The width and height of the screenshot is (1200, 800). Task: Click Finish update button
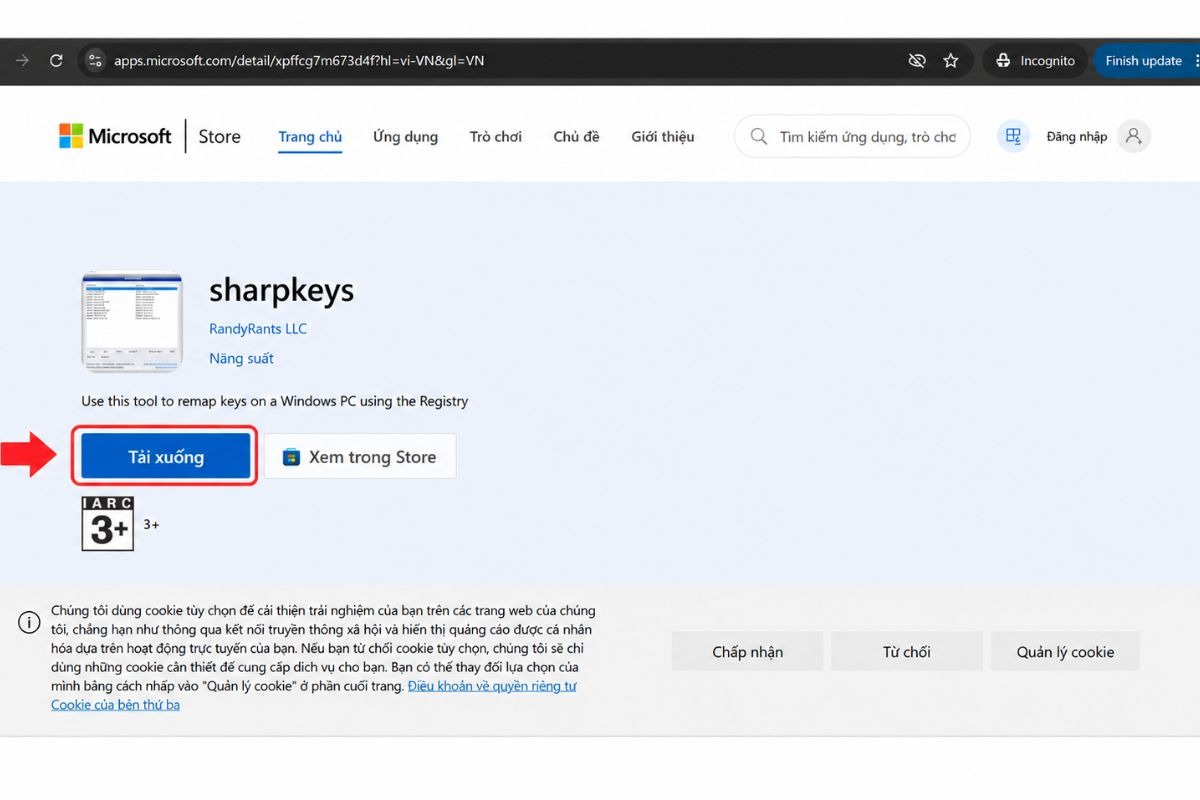click(1145, 61)
